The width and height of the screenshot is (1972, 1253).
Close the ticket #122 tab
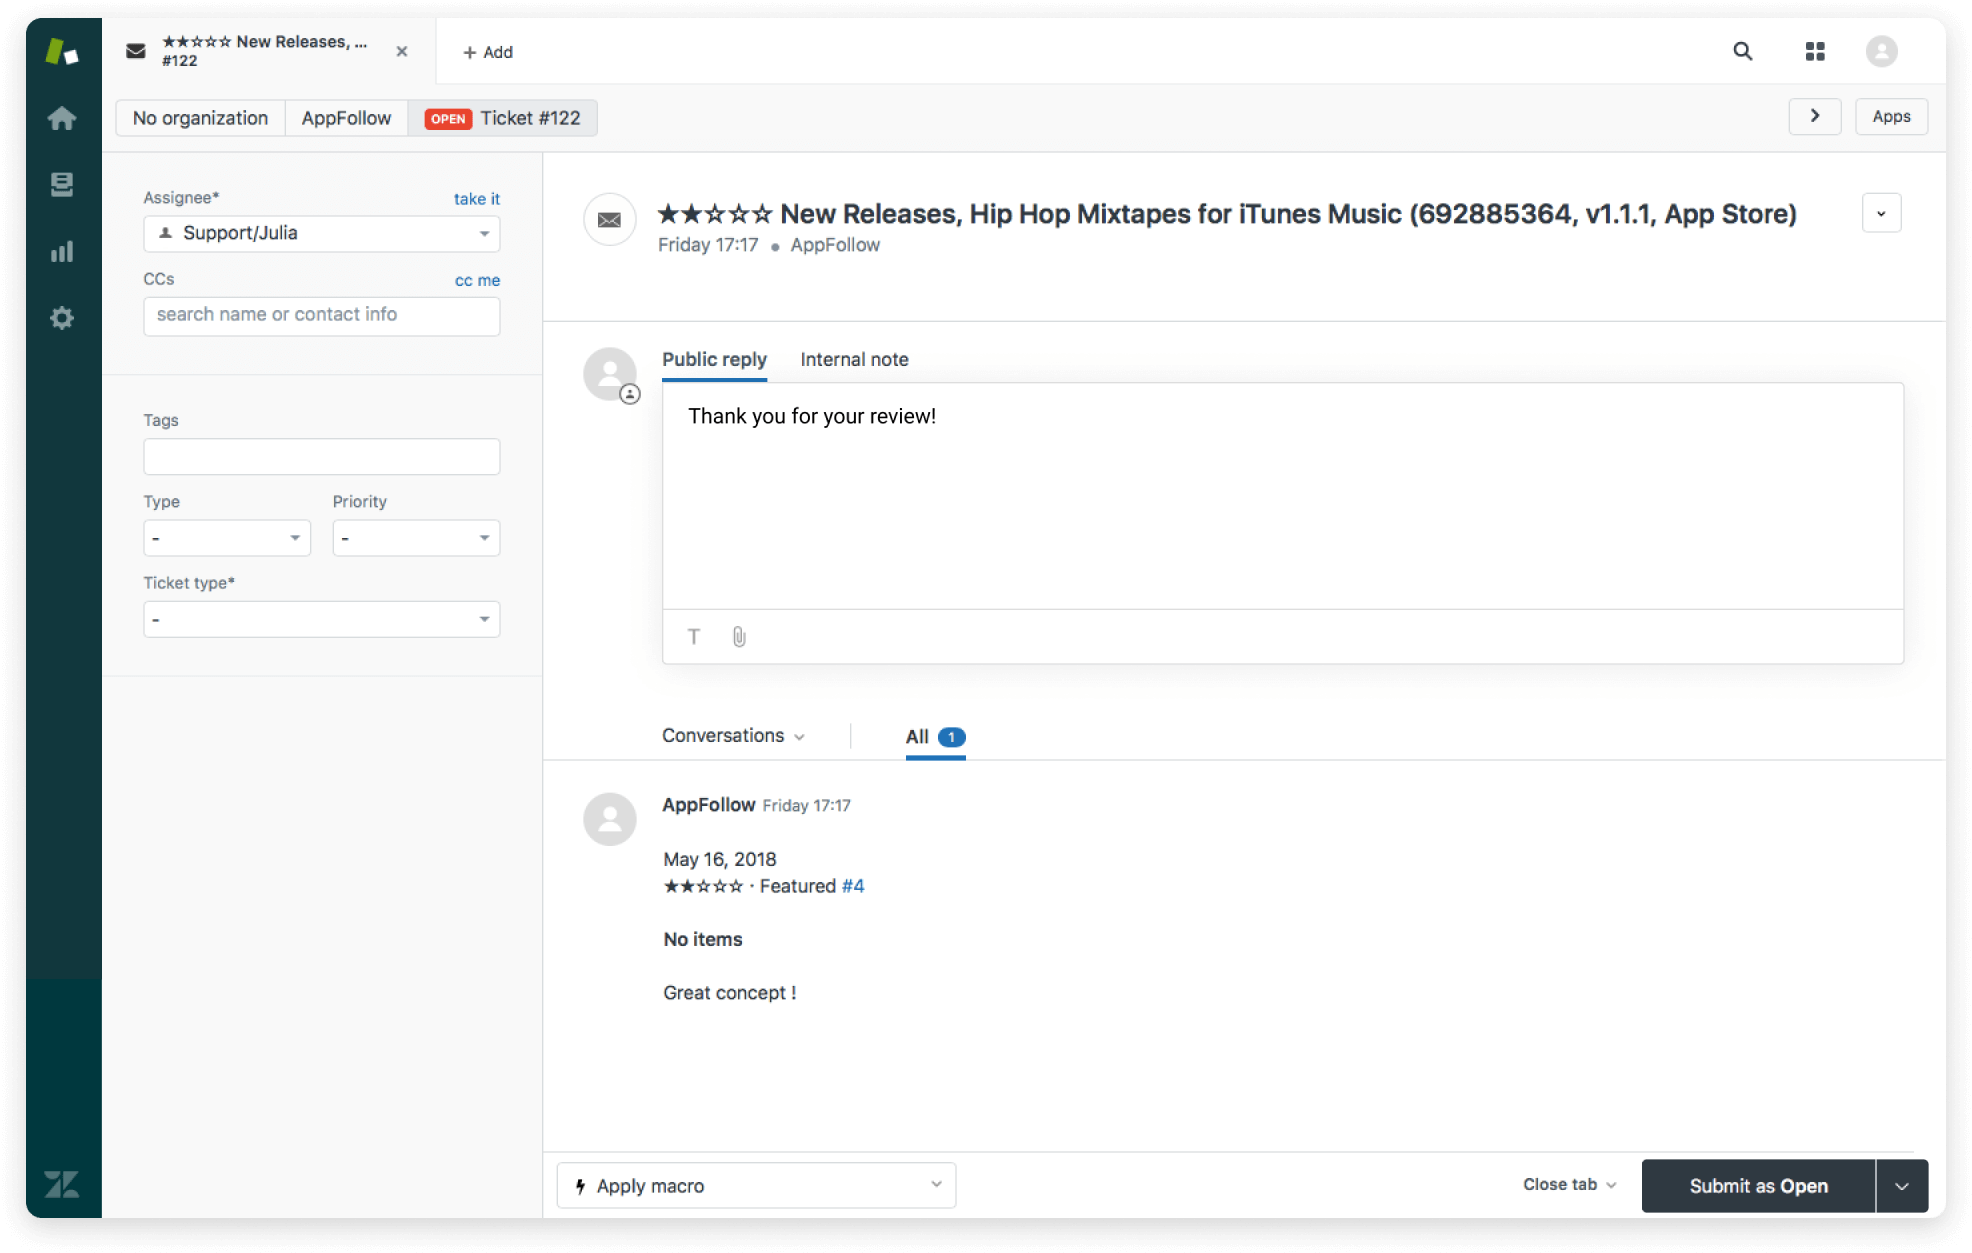402,51
